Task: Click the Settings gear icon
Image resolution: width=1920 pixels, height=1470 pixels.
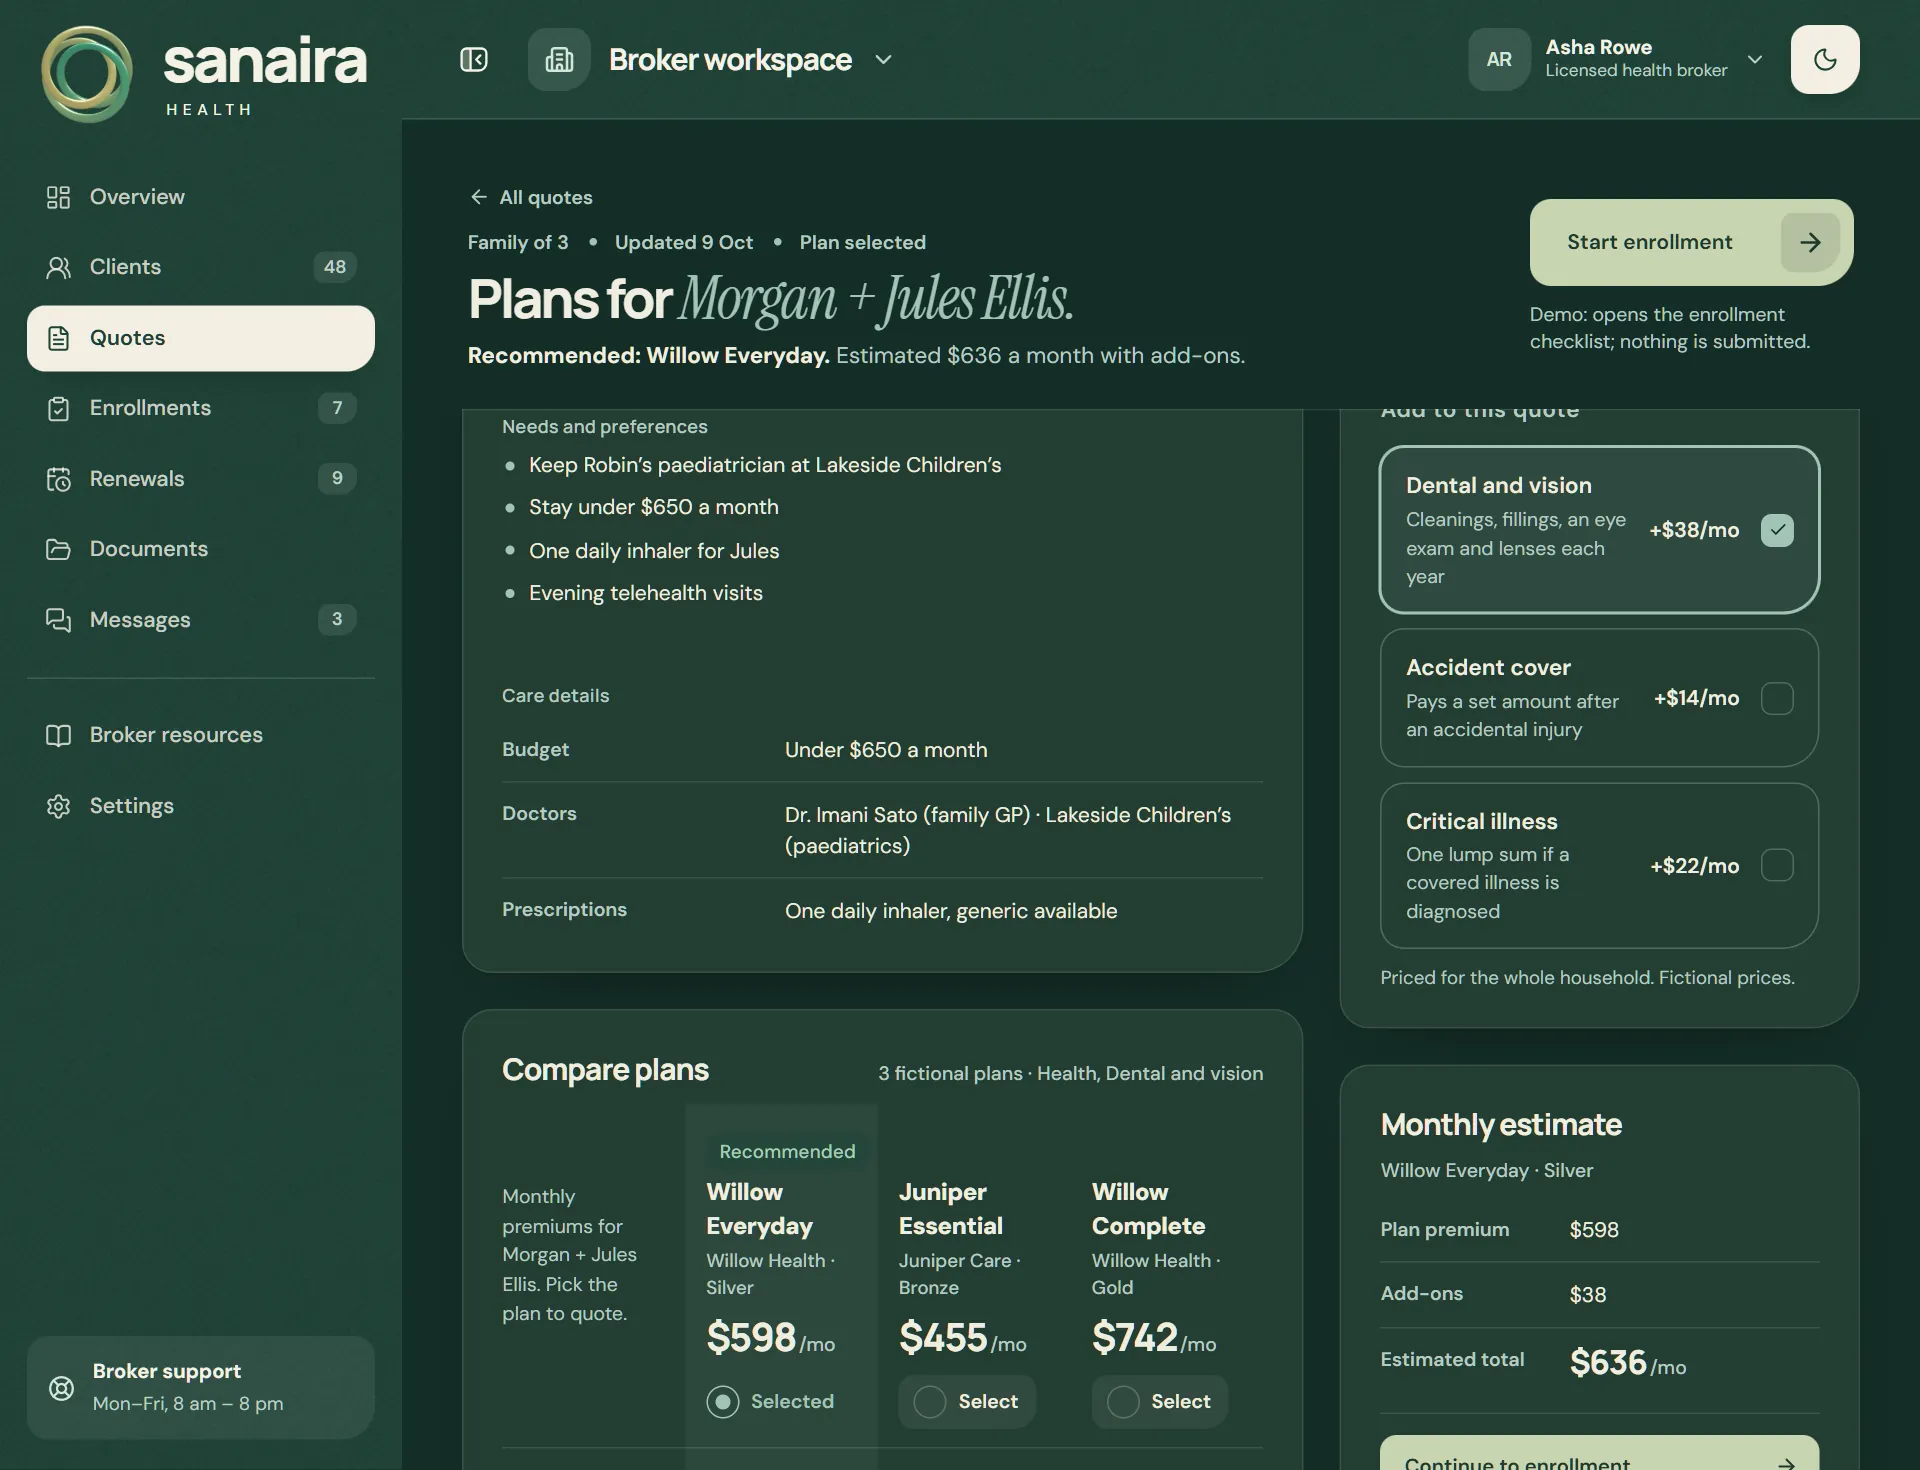Action: (x=58, y=806)
